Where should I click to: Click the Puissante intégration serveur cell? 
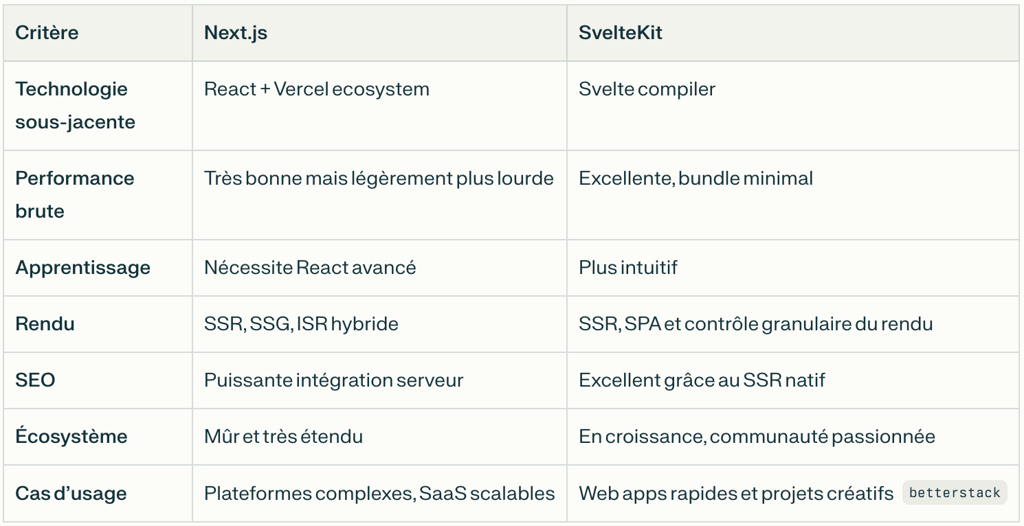(x=333, y=380)
